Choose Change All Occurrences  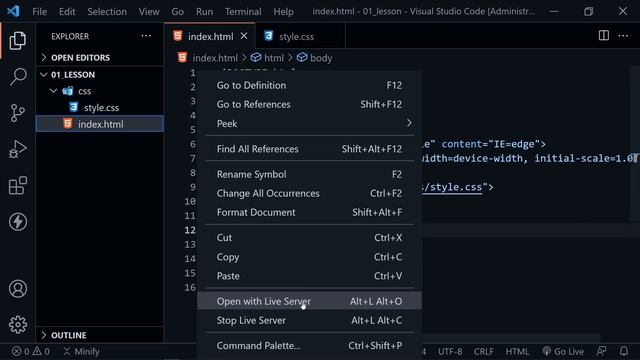coord(309,193)
